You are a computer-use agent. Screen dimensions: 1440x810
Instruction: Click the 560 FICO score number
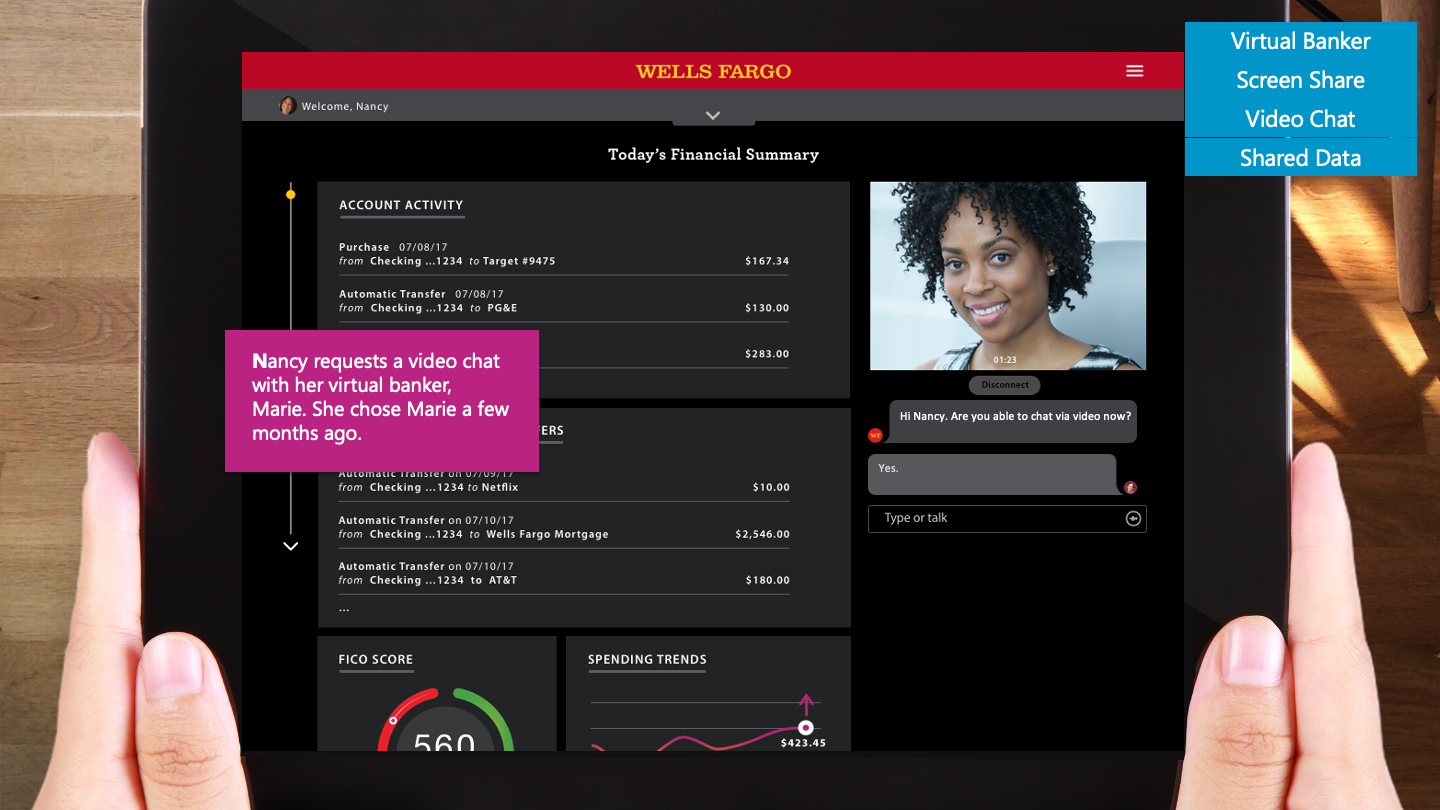pyautogui.click(x=444, y=741)
